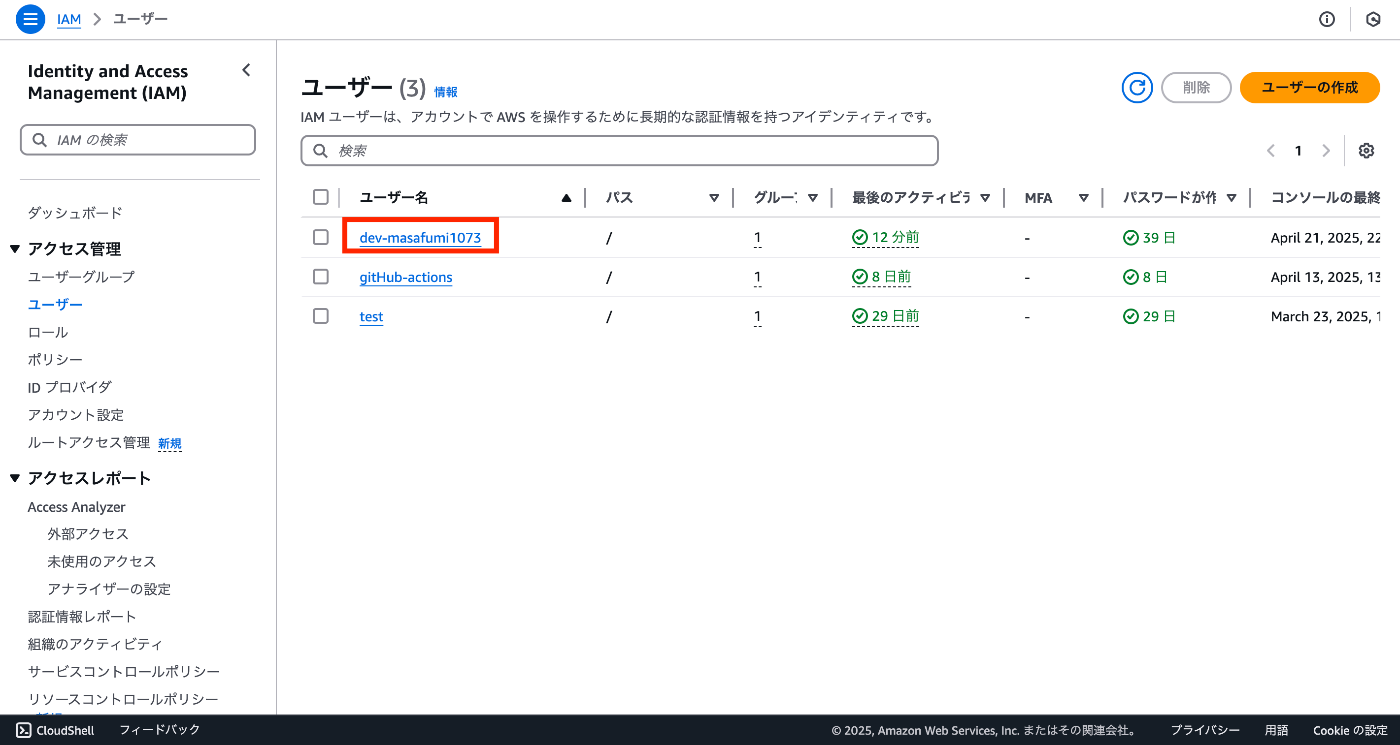Click the 29 日前 activity value
This screenshot has width=1400, height=745.
tap(886, 317)
